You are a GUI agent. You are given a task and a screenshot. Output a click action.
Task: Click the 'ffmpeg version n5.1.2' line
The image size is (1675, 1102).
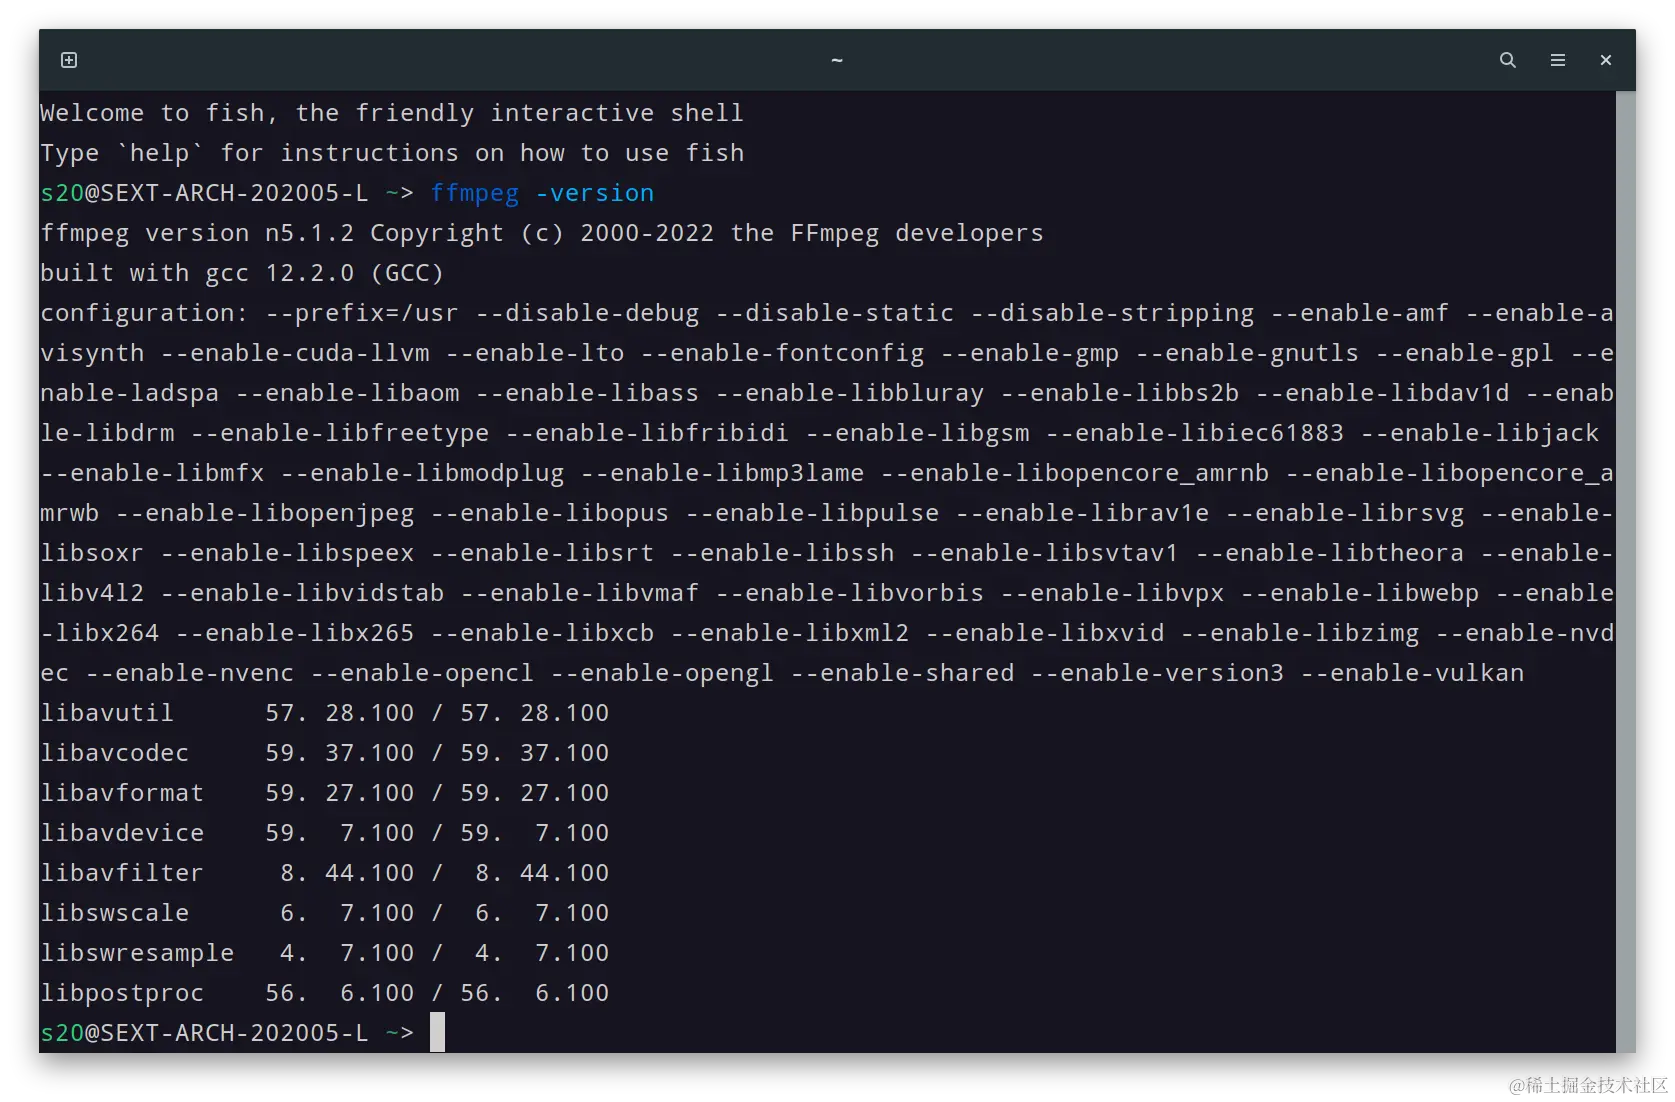click(x=541, y=233)
